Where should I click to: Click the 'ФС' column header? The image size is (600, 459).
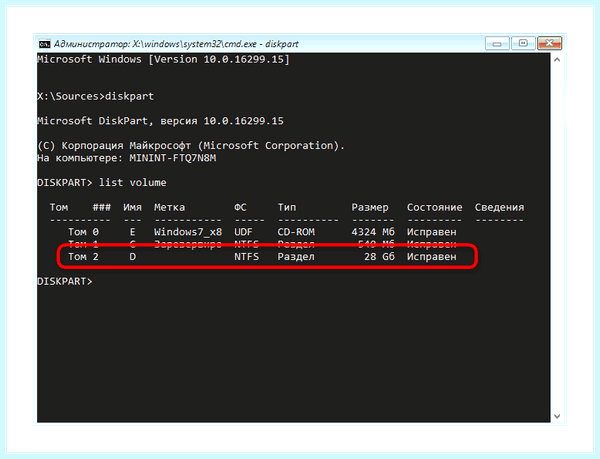coord(240,207)
